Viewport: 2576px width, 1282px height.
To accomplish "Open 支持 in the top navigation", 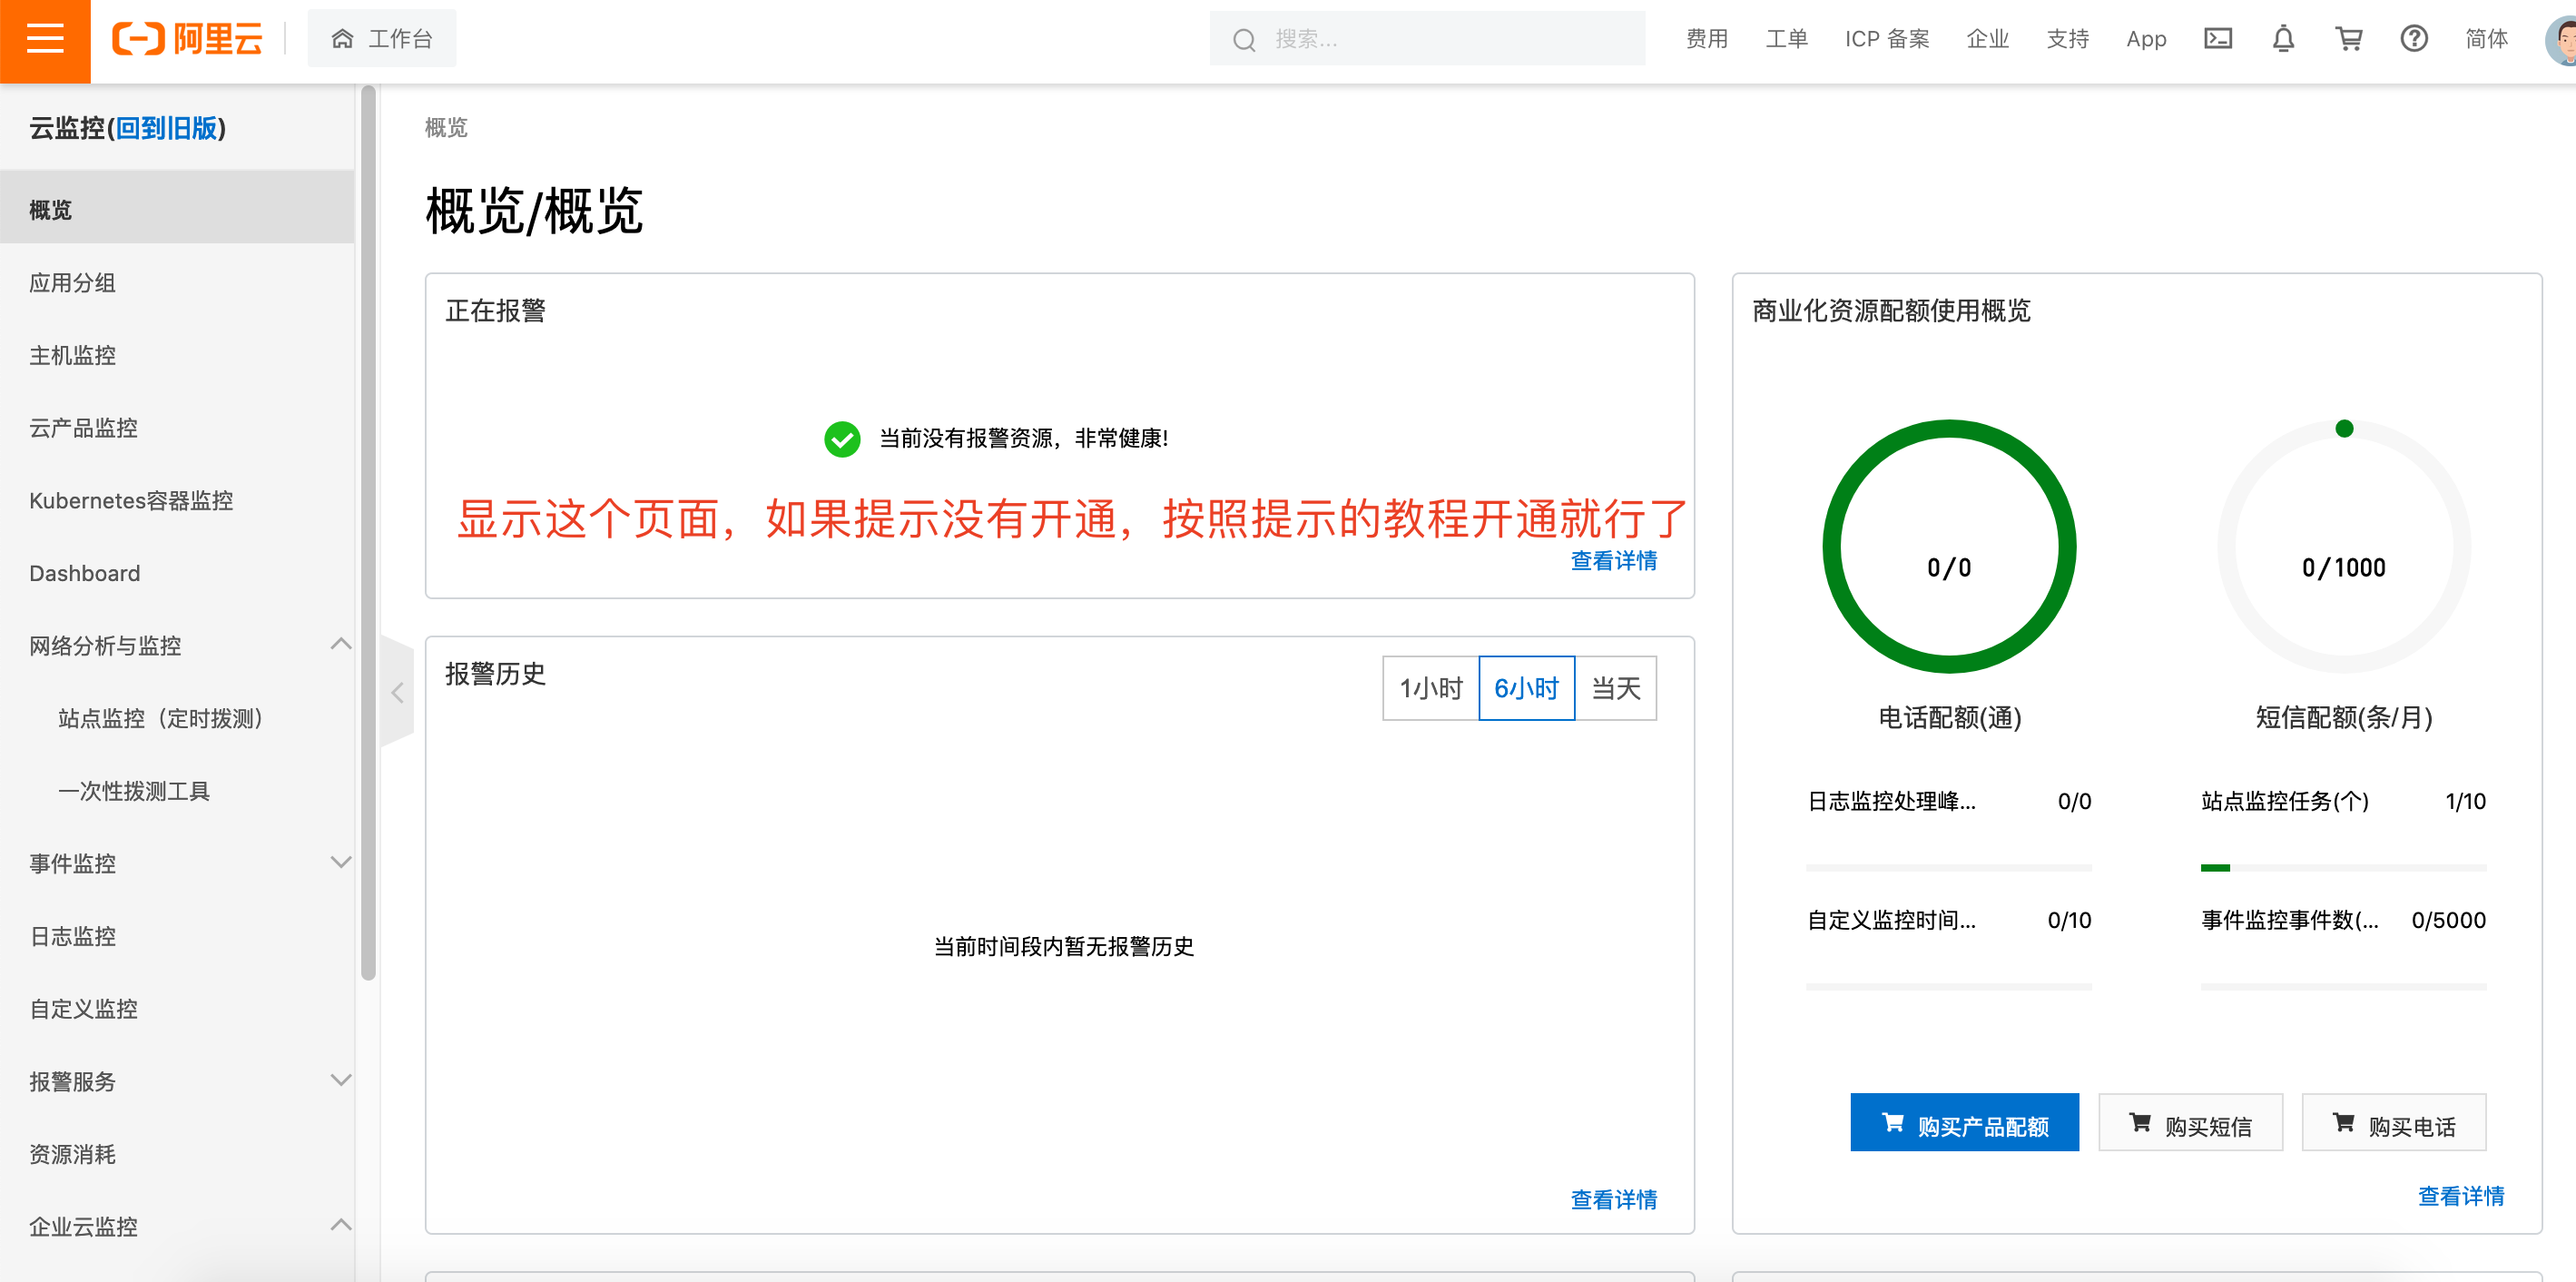I will [2067, 39].
